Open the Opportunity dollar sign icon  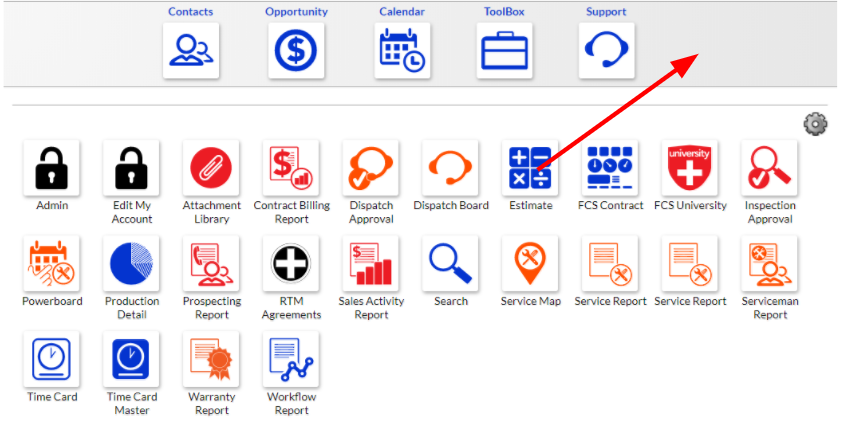point(296,51)
